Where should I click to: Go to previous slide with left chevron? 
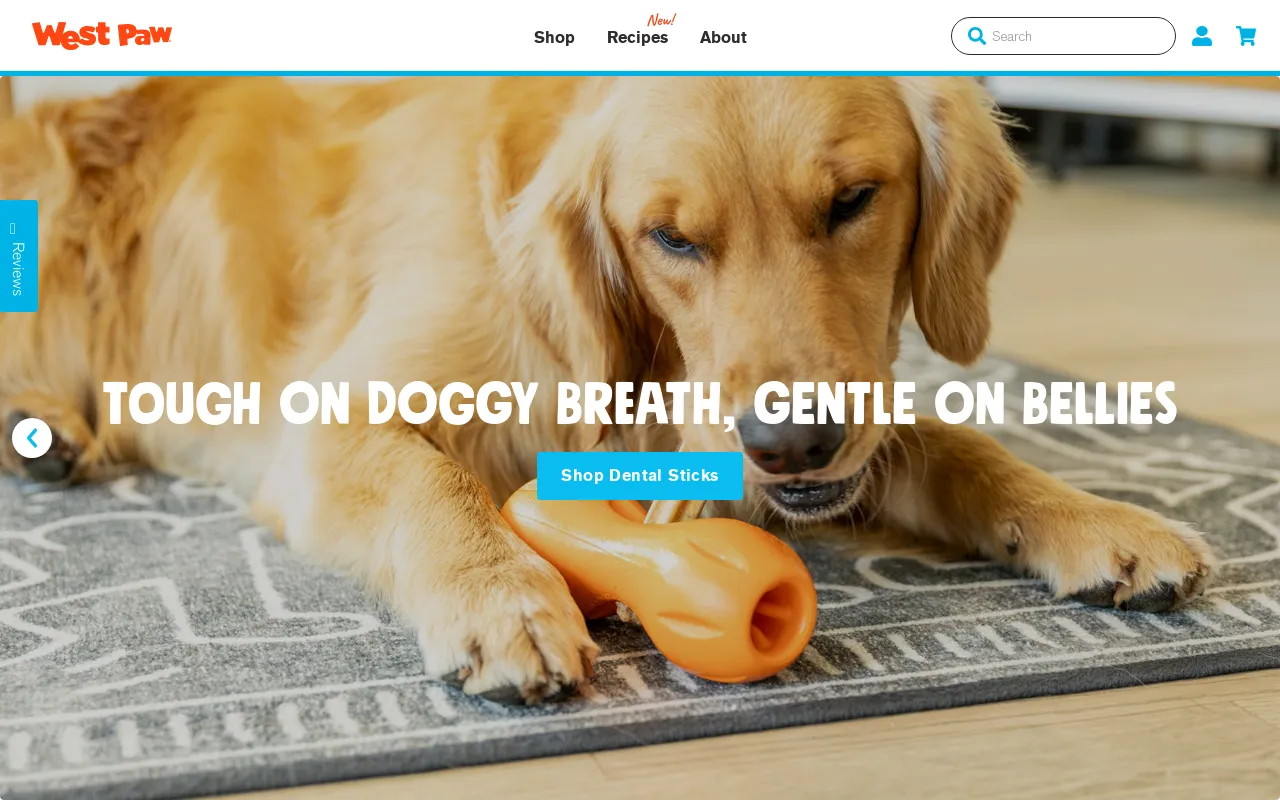tap(32, 438)
